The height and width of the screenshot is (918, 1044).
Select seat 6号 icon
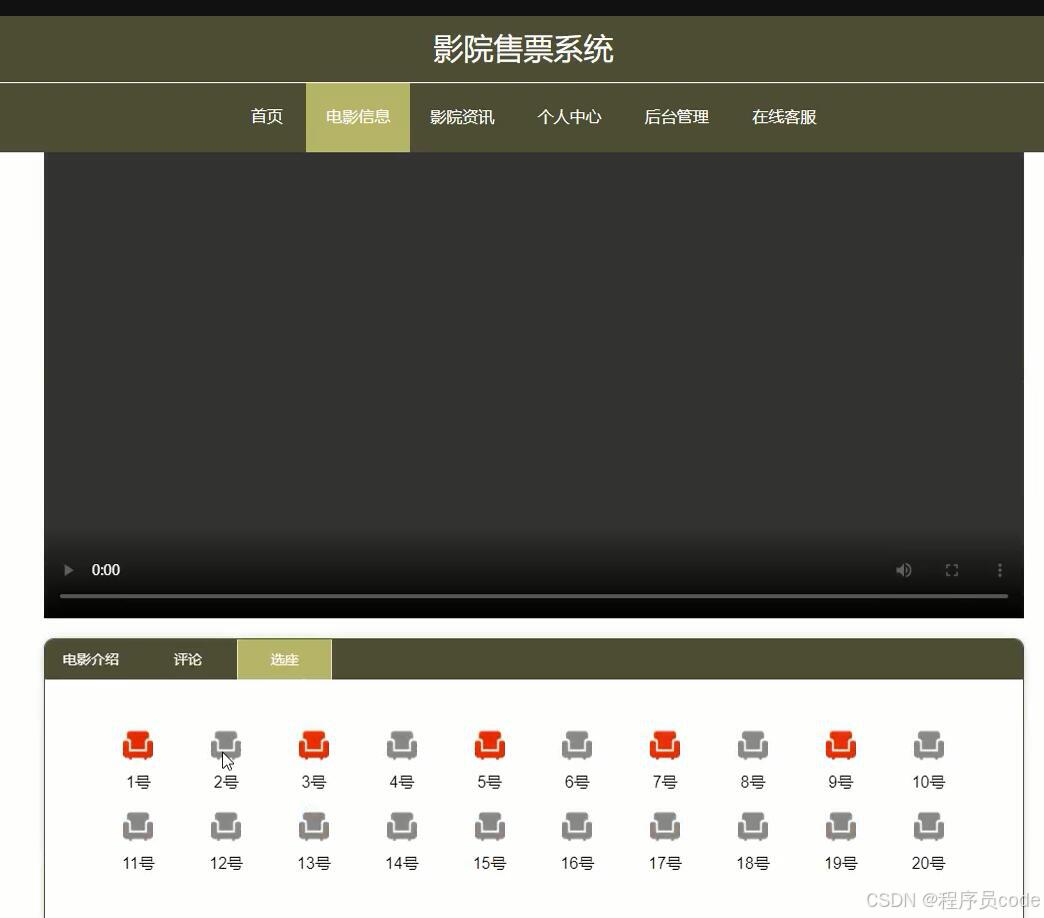point(577,745)
